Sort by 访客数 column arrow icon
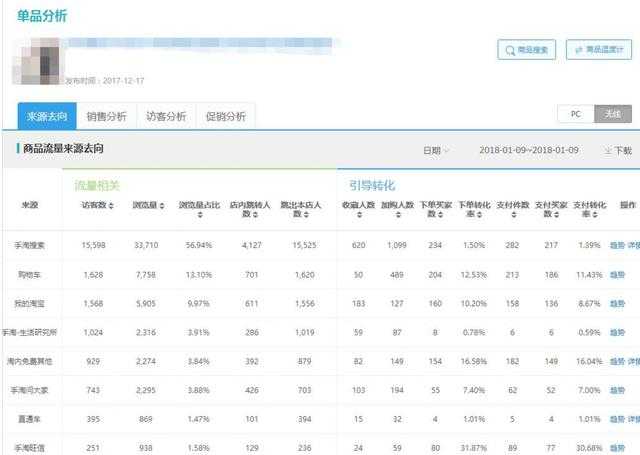The width and height of the screenshot is (640, 455). point(111,206)
